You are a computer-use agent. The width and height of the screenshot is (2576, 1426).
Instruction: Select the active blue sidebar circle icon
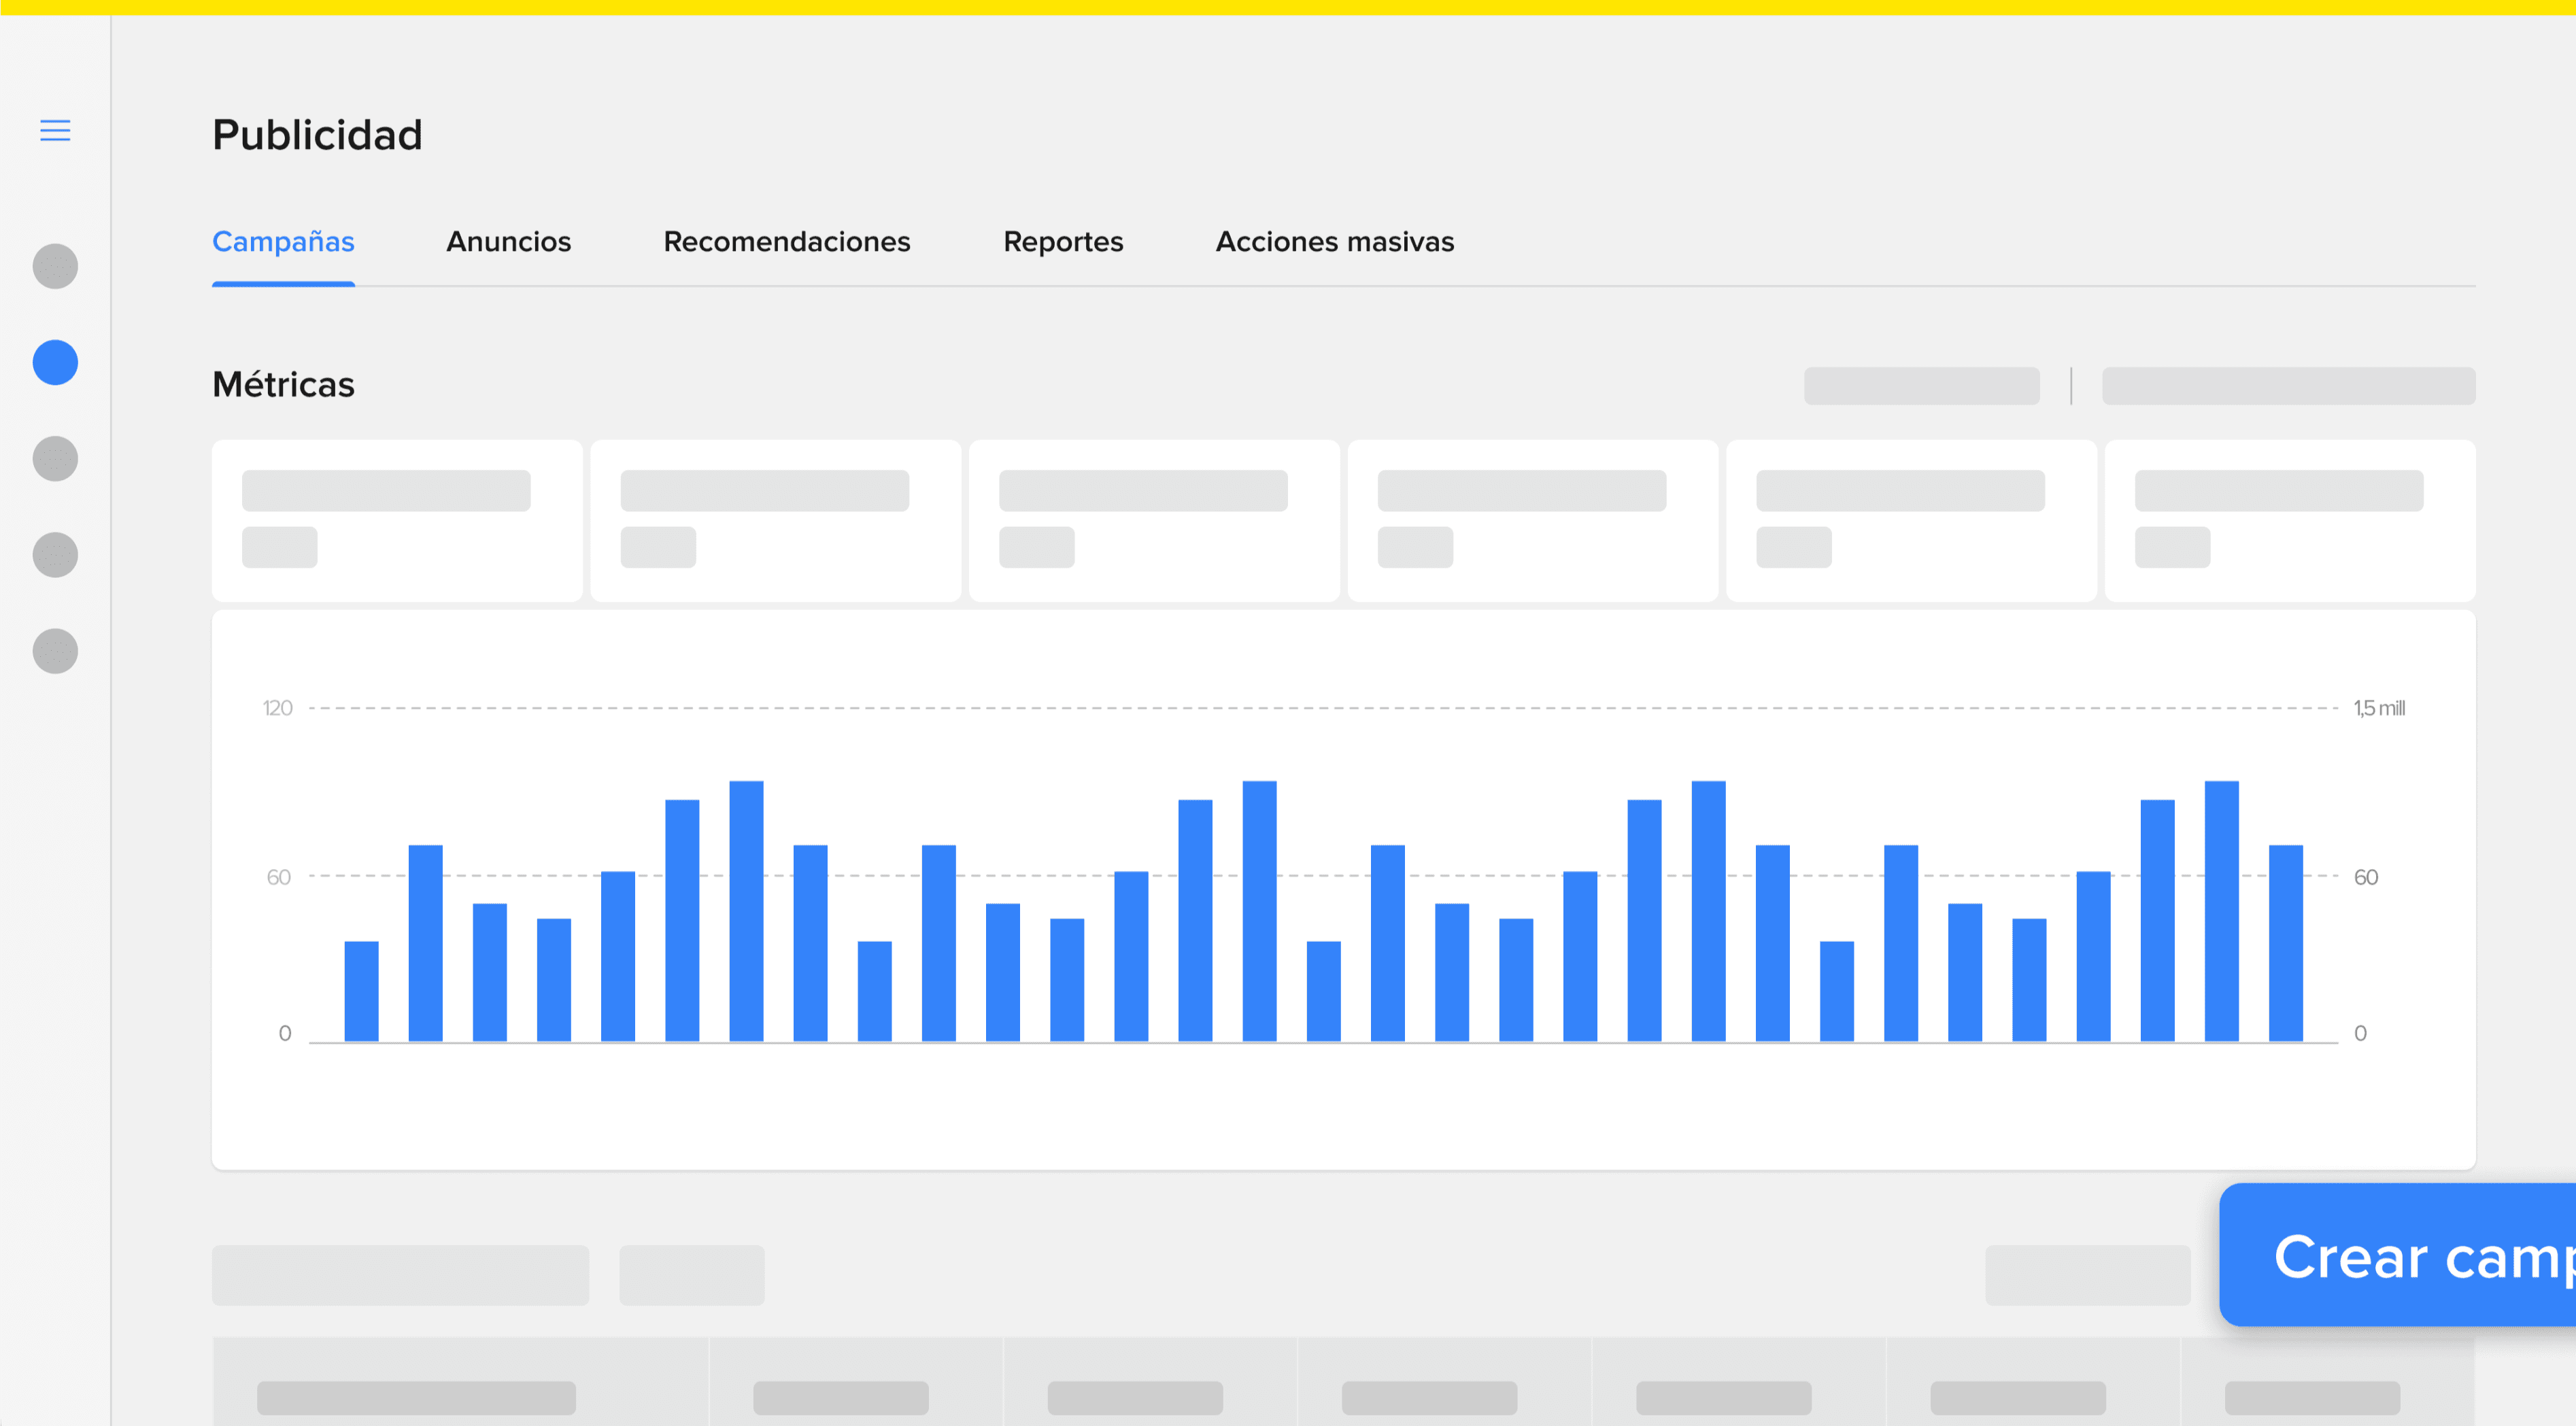[x=55, y=362]
